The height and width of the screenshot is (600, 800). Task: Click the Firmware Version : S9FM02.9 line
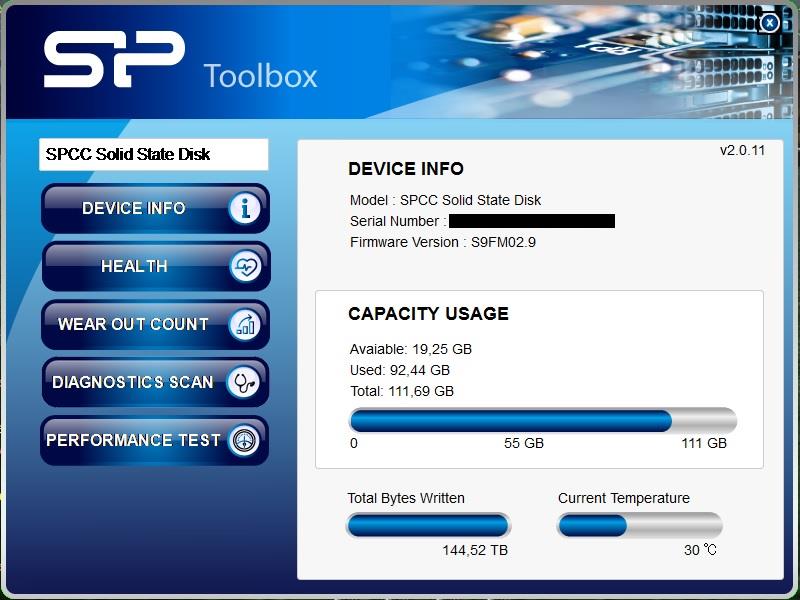[443, 242]
